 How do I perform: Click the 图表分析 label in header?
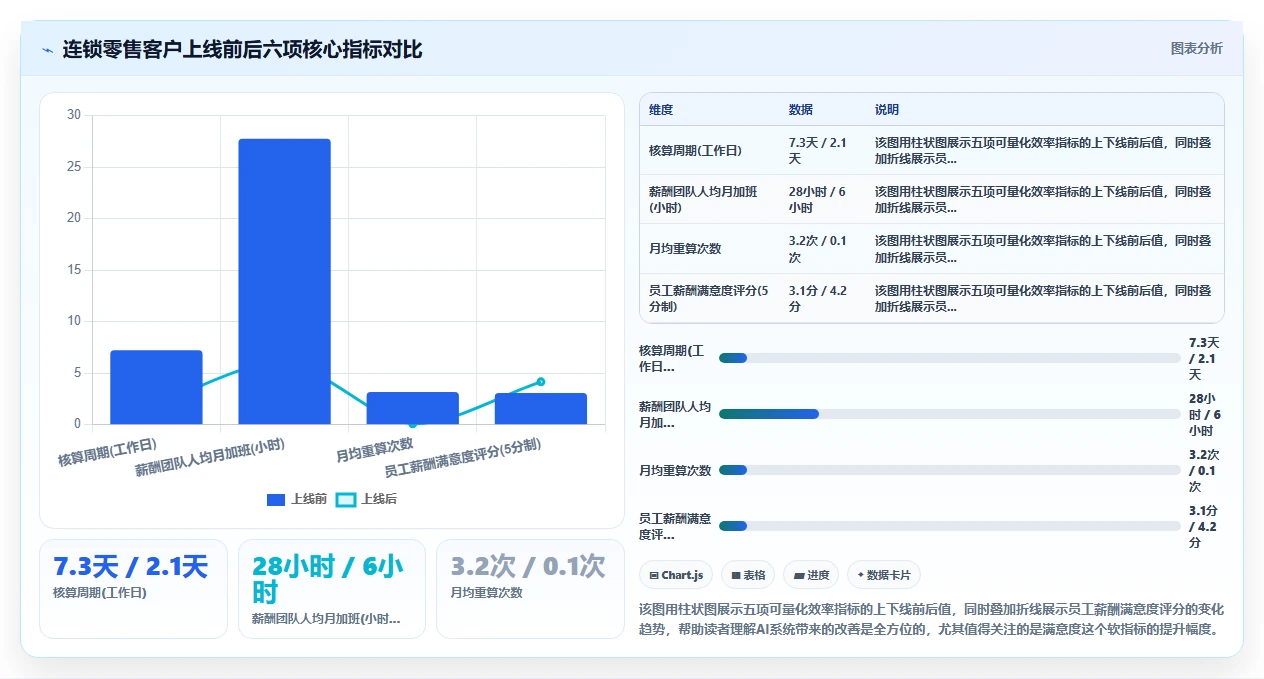[x=1196, y=48]
